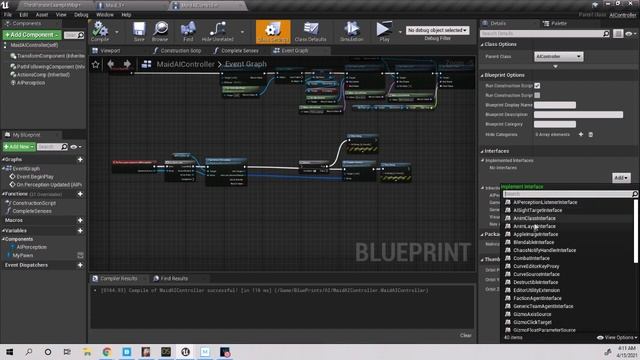Toggle Hide Unrelated nodes icon
The width and height of the screenshot is (640, 360).
218,31
